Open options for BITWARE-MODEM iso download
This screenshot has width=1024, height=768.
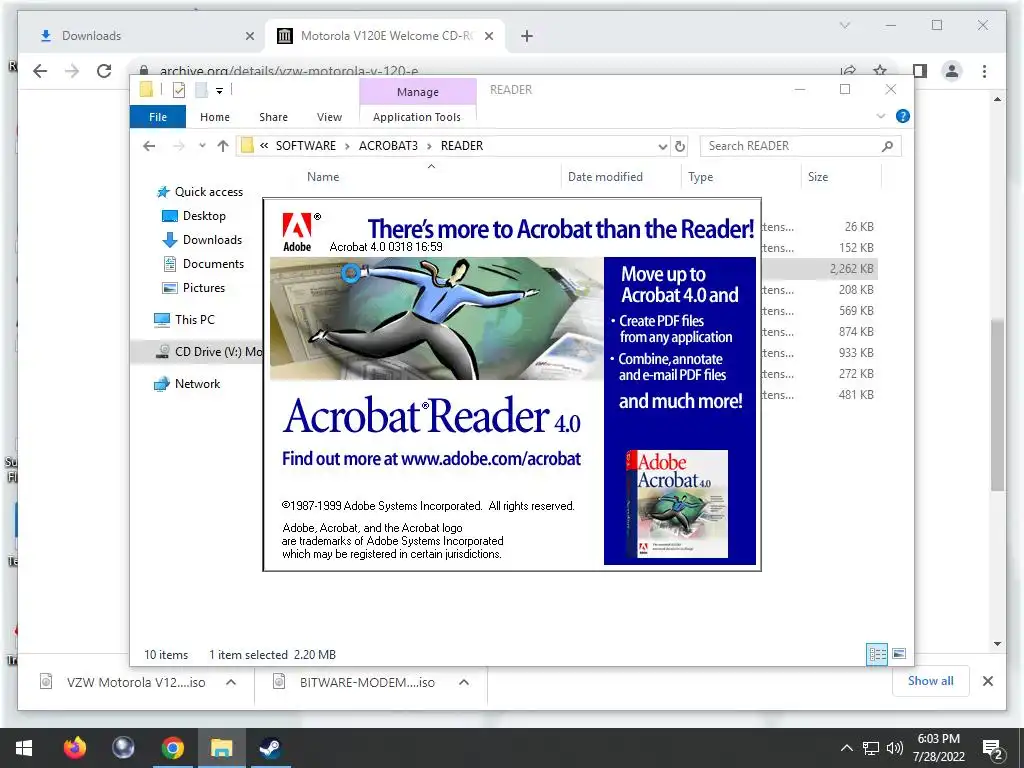pos(464,682)
